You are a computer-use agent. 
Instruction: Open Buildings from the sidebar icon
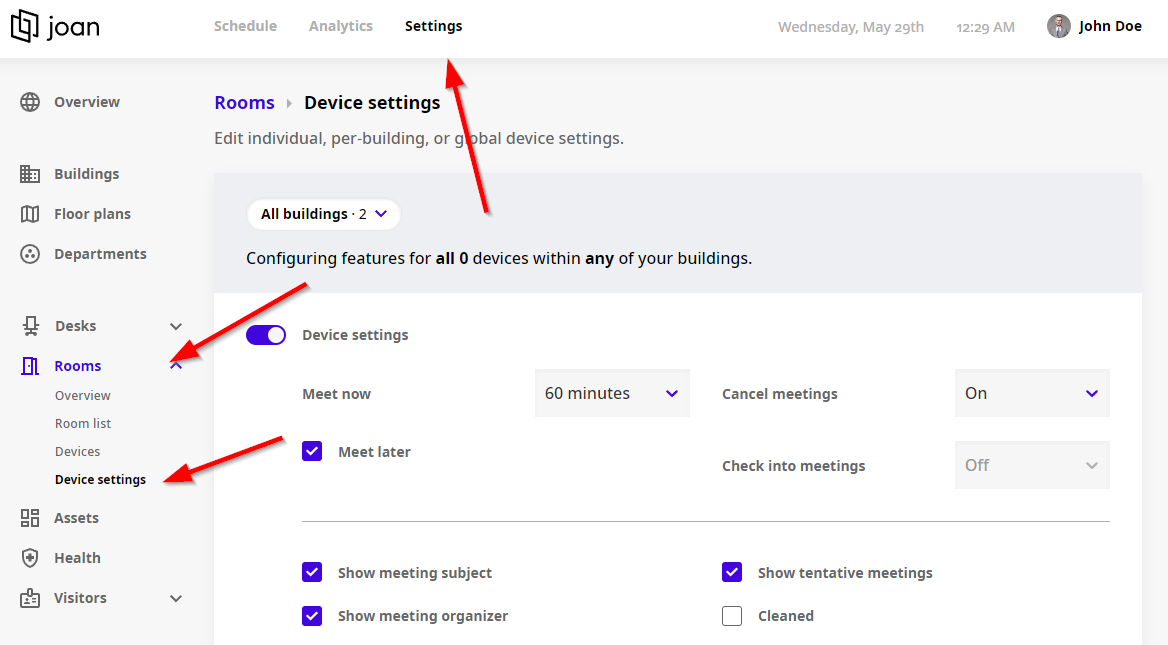coord(29,173)
